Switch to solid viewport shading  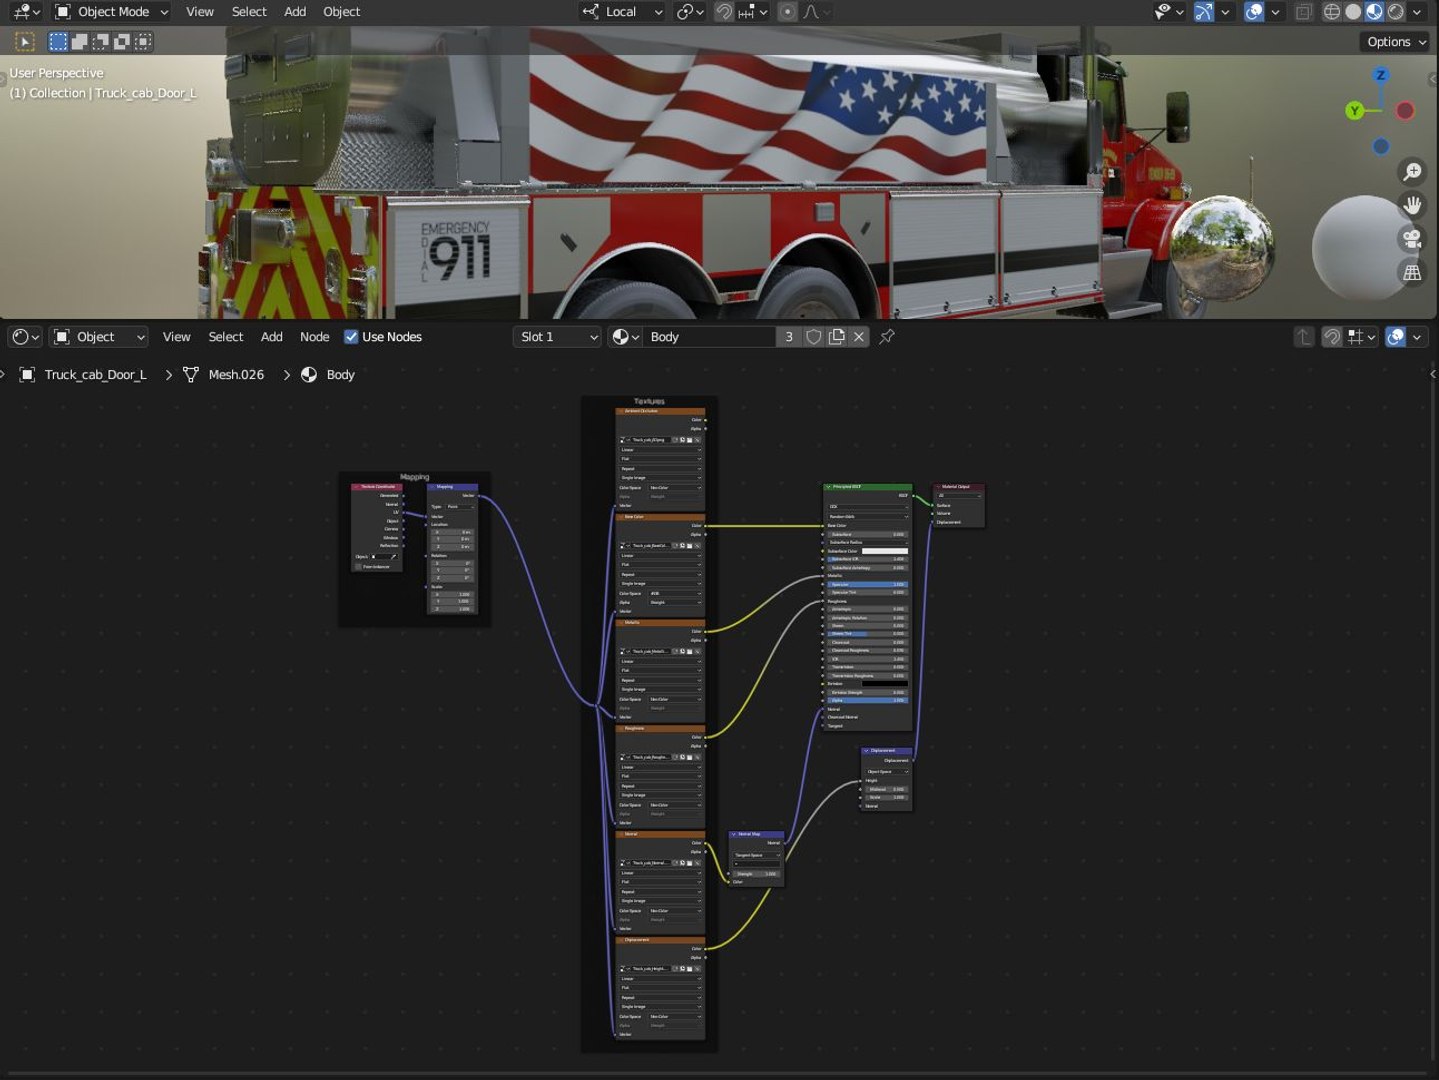(1353, 12)
